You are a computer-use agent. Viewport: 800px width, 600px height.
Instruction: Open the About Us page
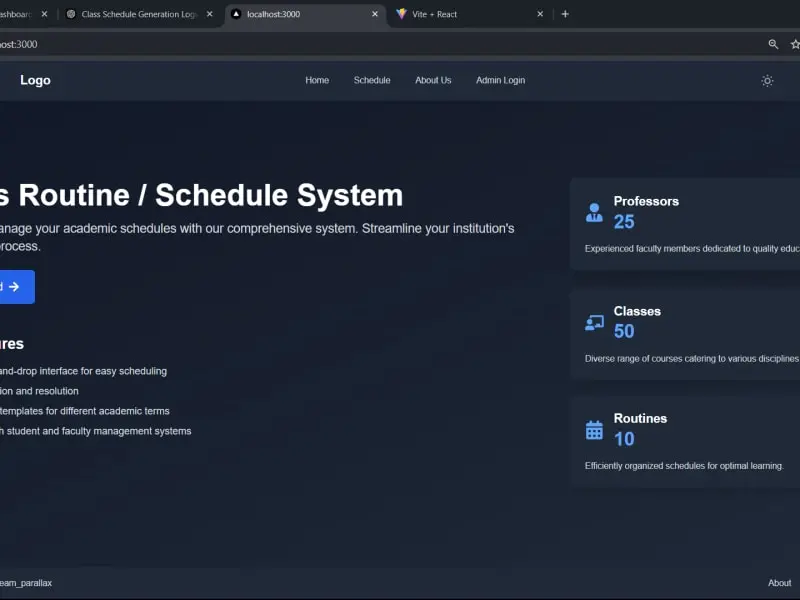(433, 80)
